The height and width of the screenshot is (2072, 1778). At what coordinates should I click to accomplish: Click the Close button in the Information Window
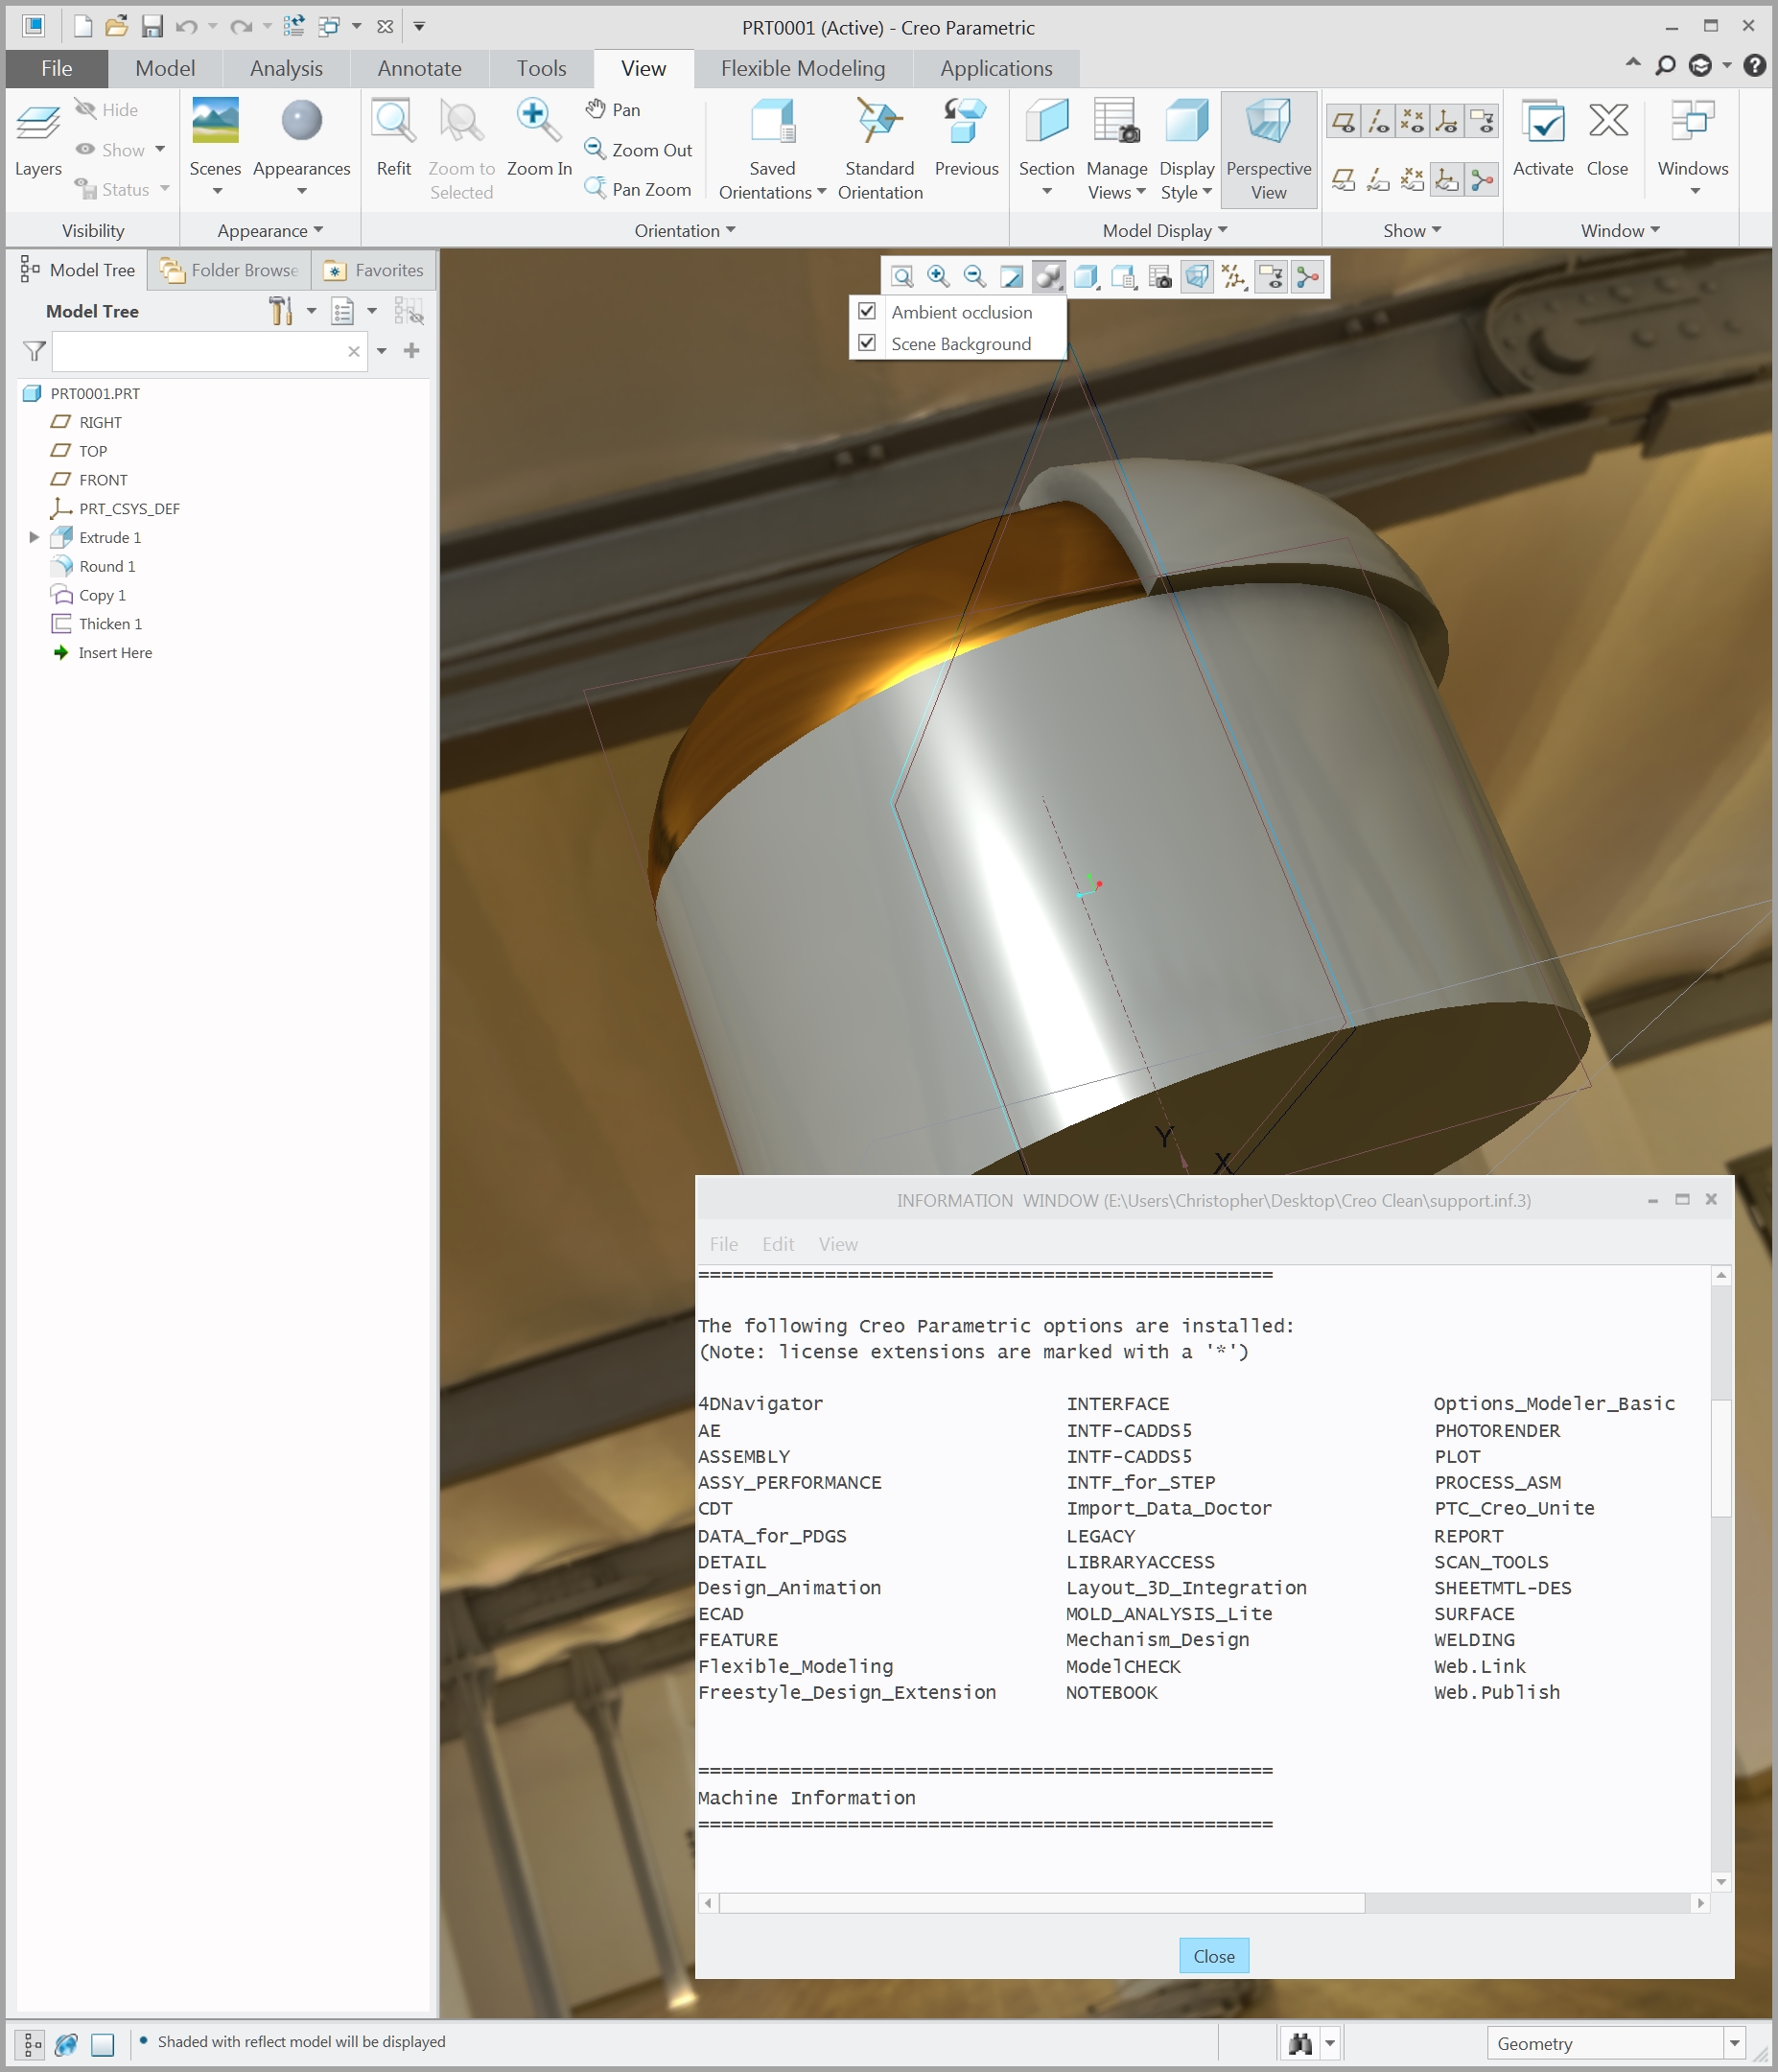tap(1213, 1955)
